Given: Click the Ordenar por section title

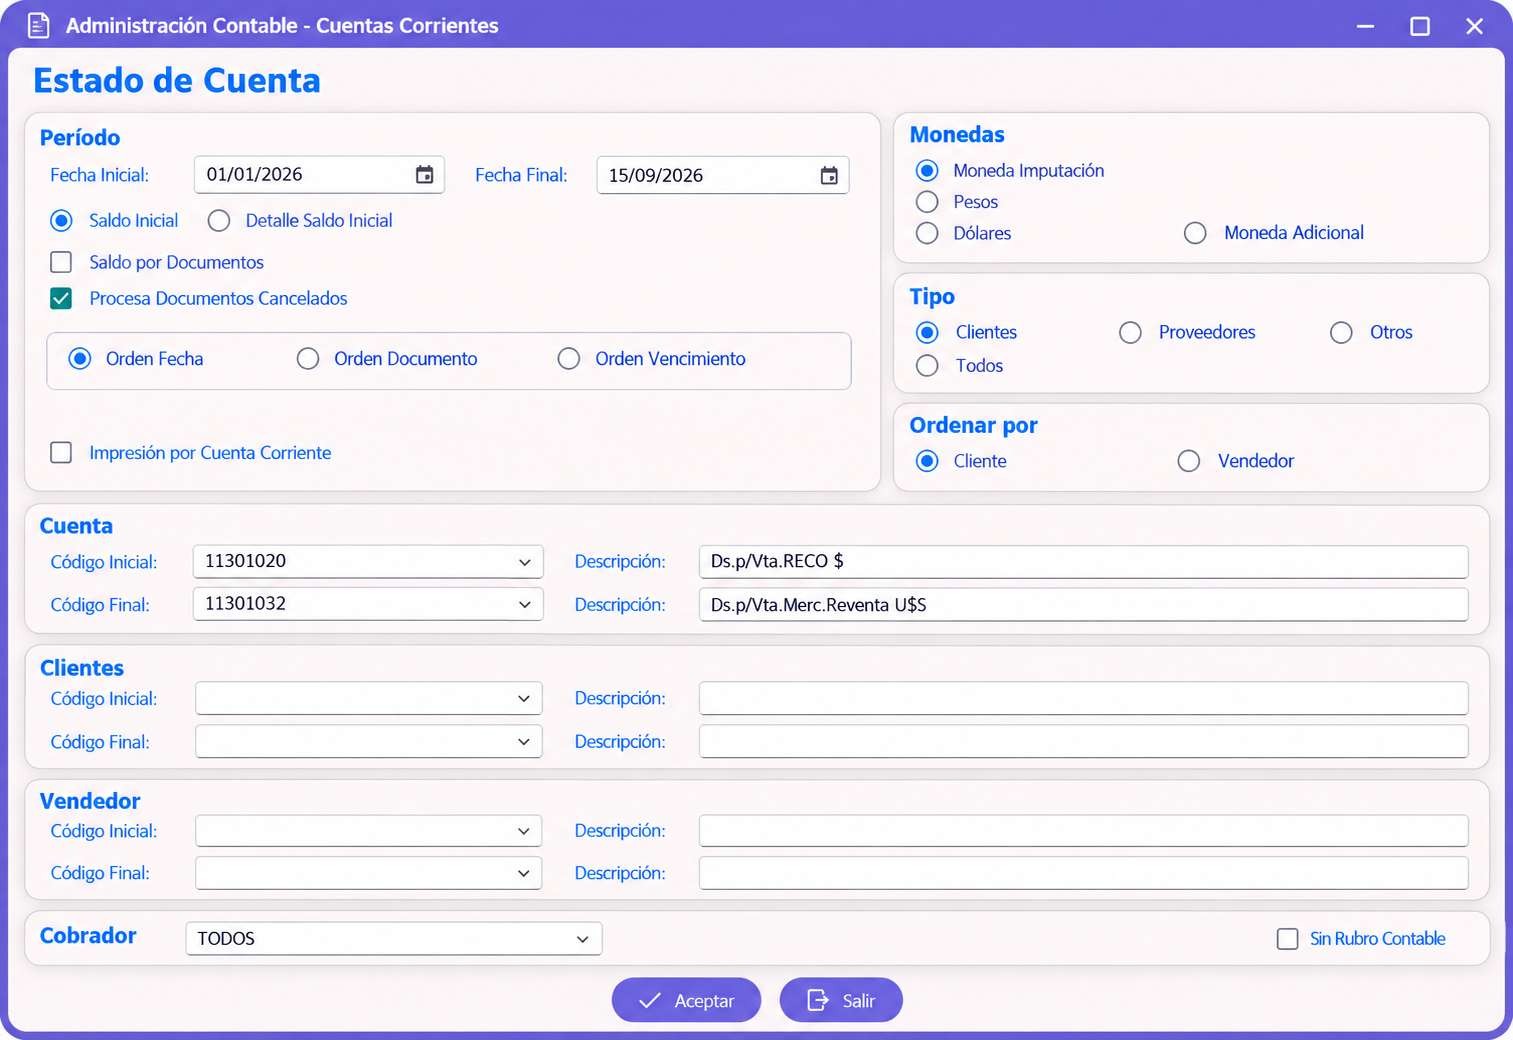Looking at the screenshot, I should [973, 426].
